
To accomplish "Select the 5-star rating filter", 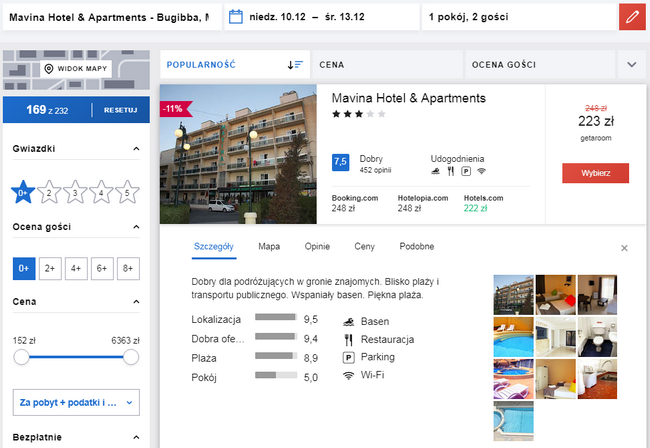I will coord(127,192).
